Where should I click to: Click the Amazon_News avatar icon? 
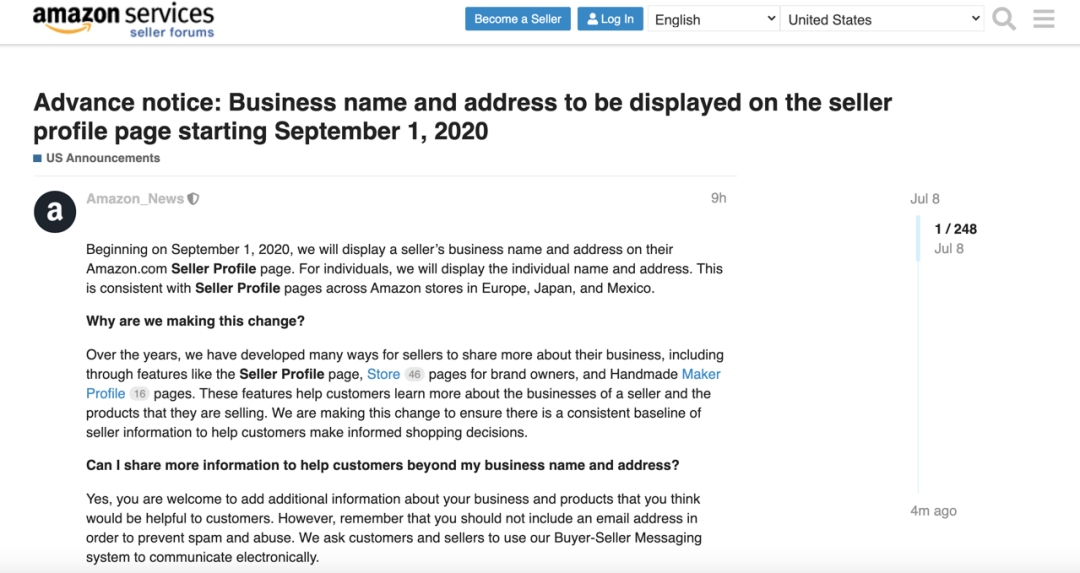coord(54,211)
